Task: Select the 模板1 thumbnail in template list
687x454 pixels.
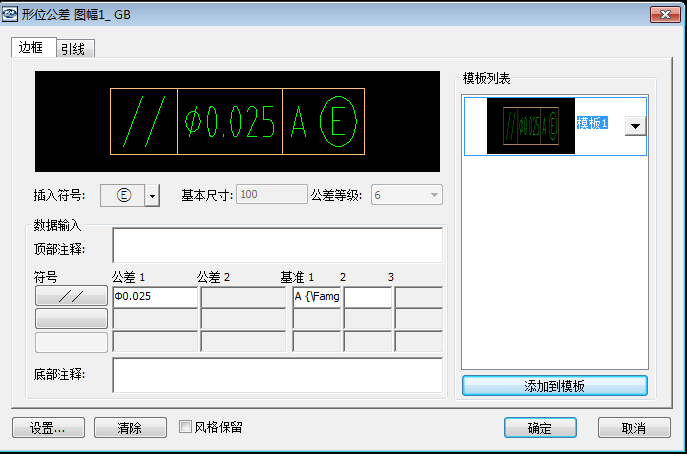Action: 531,126
